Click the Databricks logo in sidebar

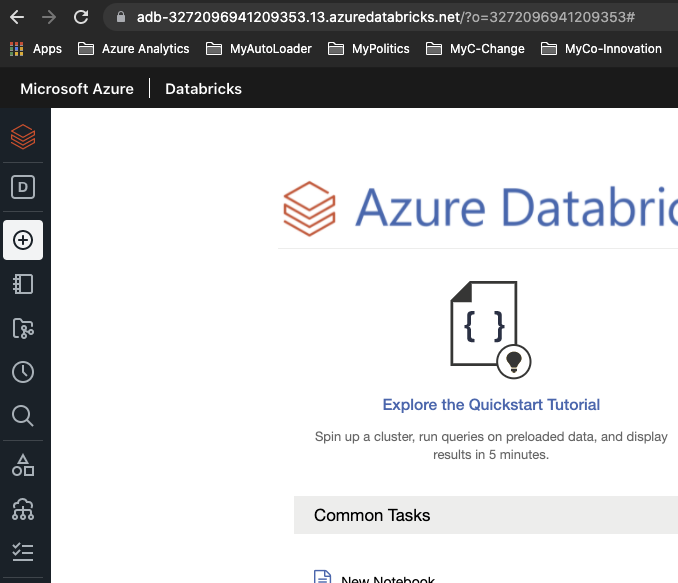click(x=23, y=137)
